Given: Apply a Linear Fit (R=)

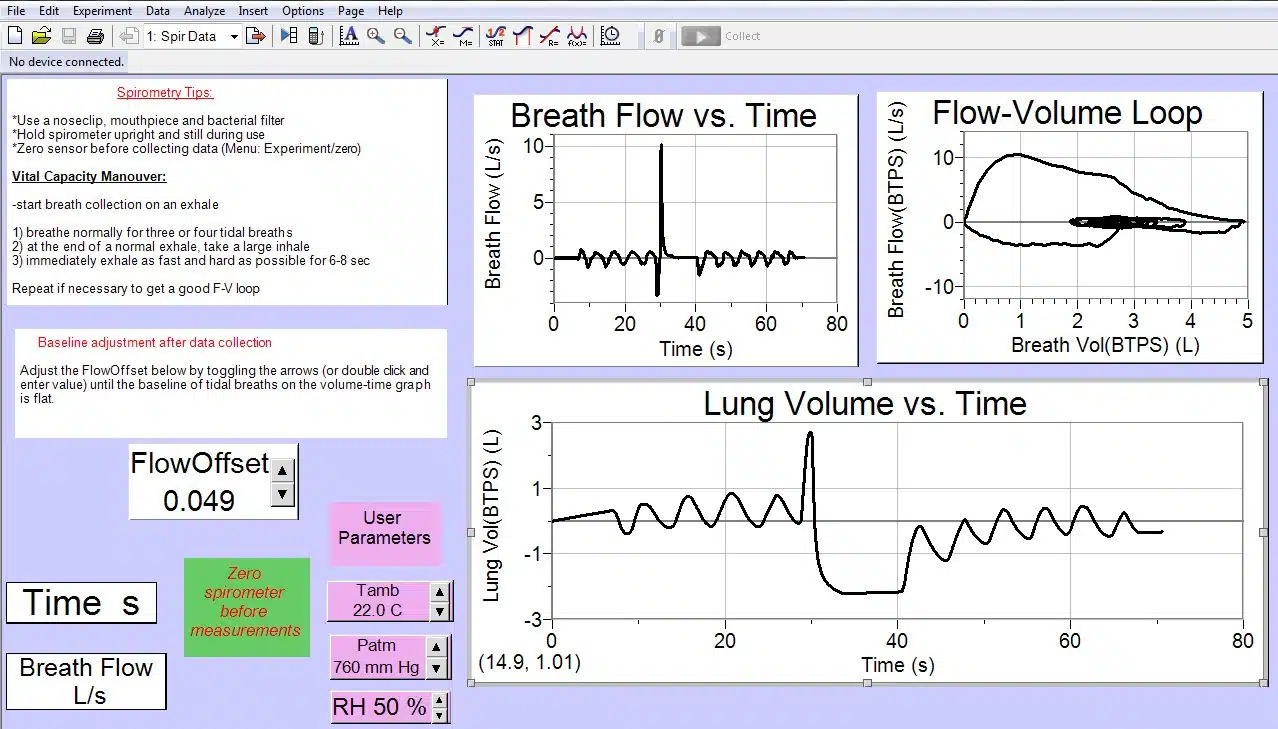Looking at the screenshot, I should point(549,35).
